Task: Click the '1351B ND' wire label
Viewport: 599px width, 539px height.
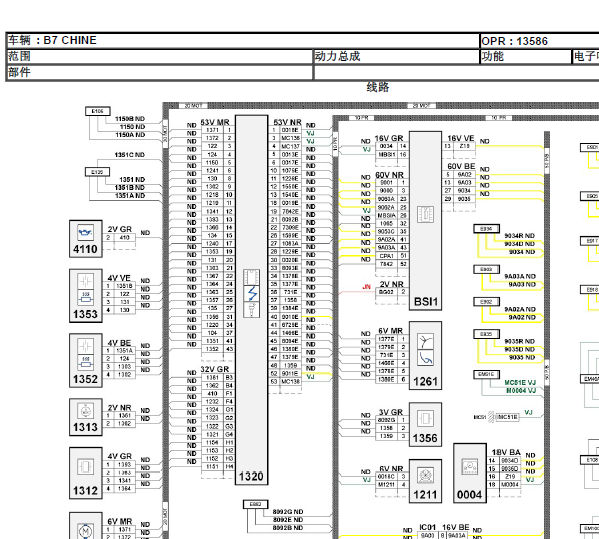Action: (x=130, y=188)
